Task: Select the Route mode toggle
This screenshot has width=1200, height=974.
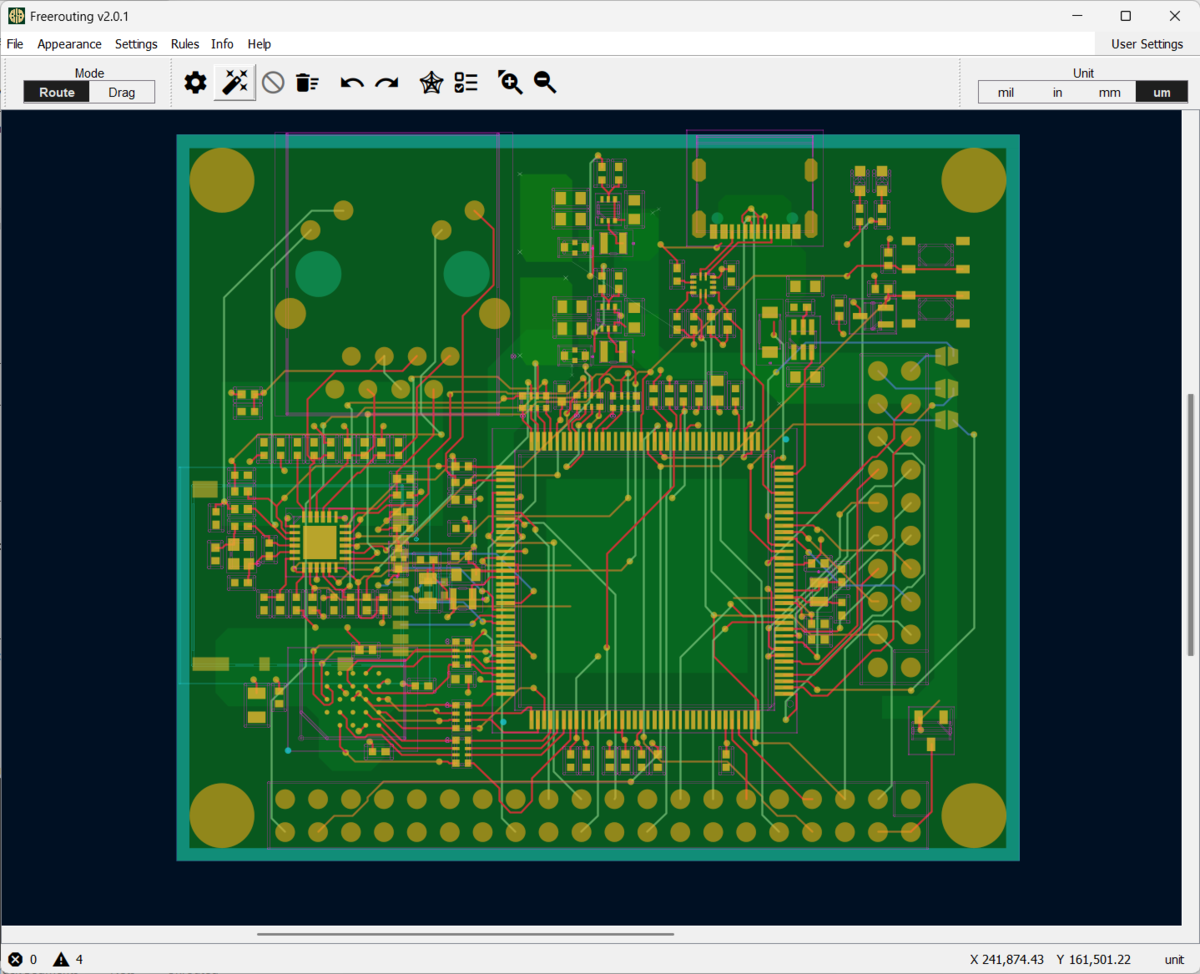Action: pos(57,92)
